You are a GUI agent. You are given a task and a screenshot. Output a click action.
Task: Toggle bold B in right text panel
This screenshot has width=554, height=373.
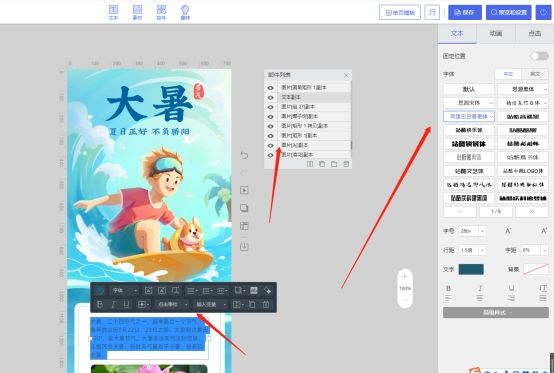(x=448, y=288)
